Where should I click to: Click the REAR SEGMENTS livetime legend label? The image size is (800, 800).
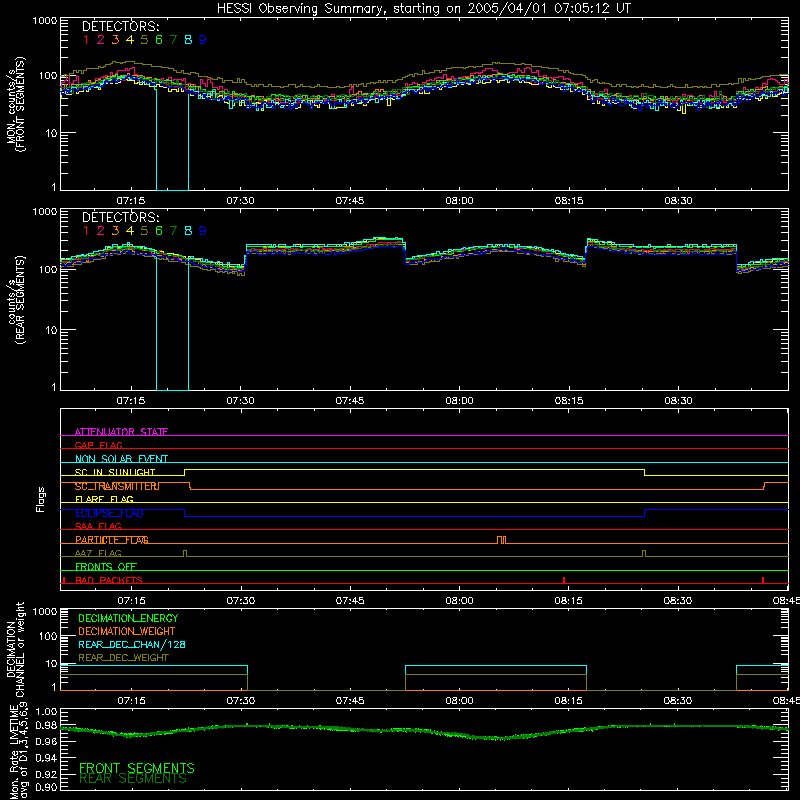coord(133,779)
